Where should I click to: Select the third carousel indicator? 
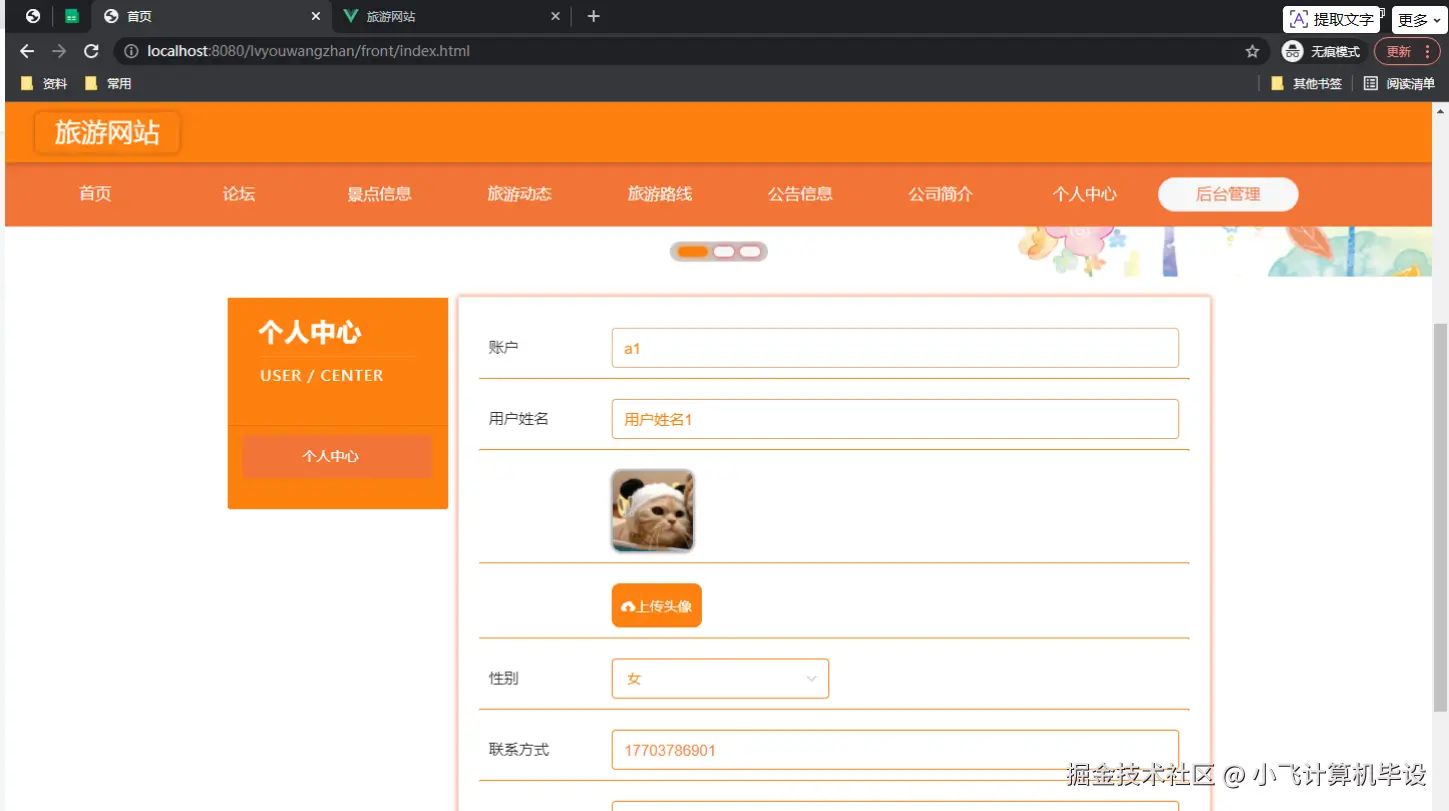[x=750, y=252]
